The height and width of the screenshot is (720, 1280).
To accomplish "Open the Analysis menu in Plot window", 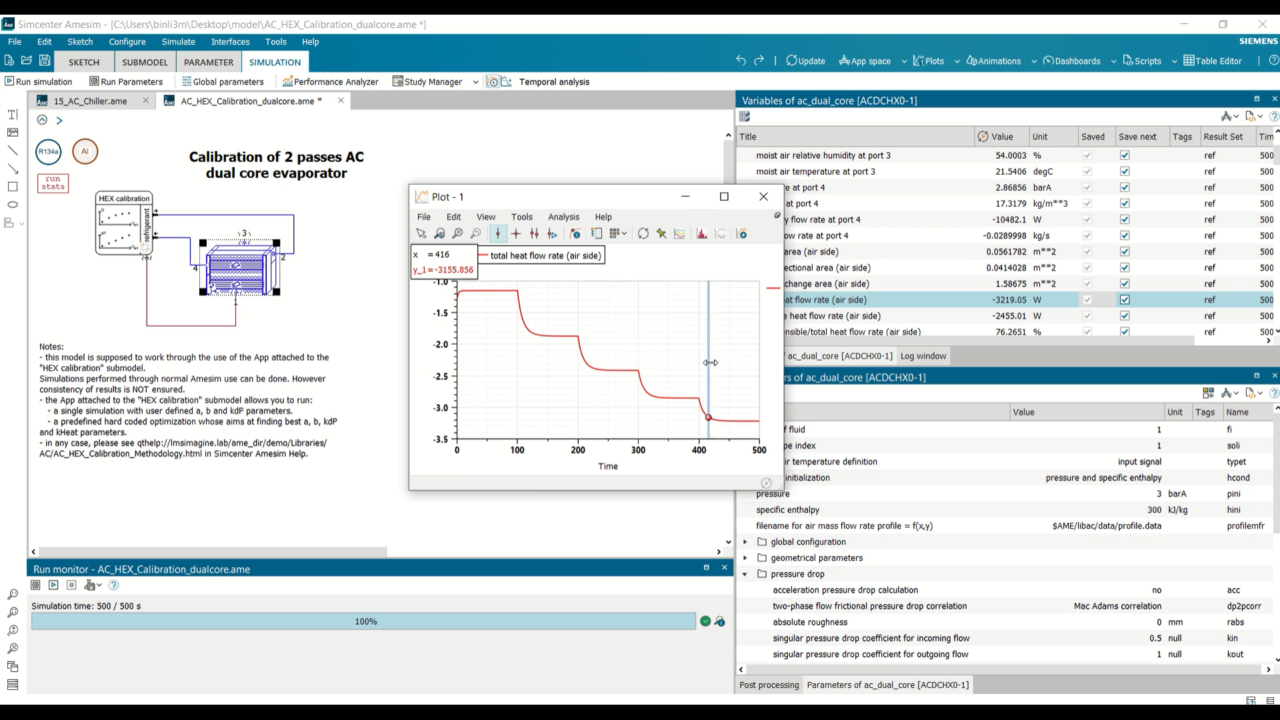I will tap(563, 217).
